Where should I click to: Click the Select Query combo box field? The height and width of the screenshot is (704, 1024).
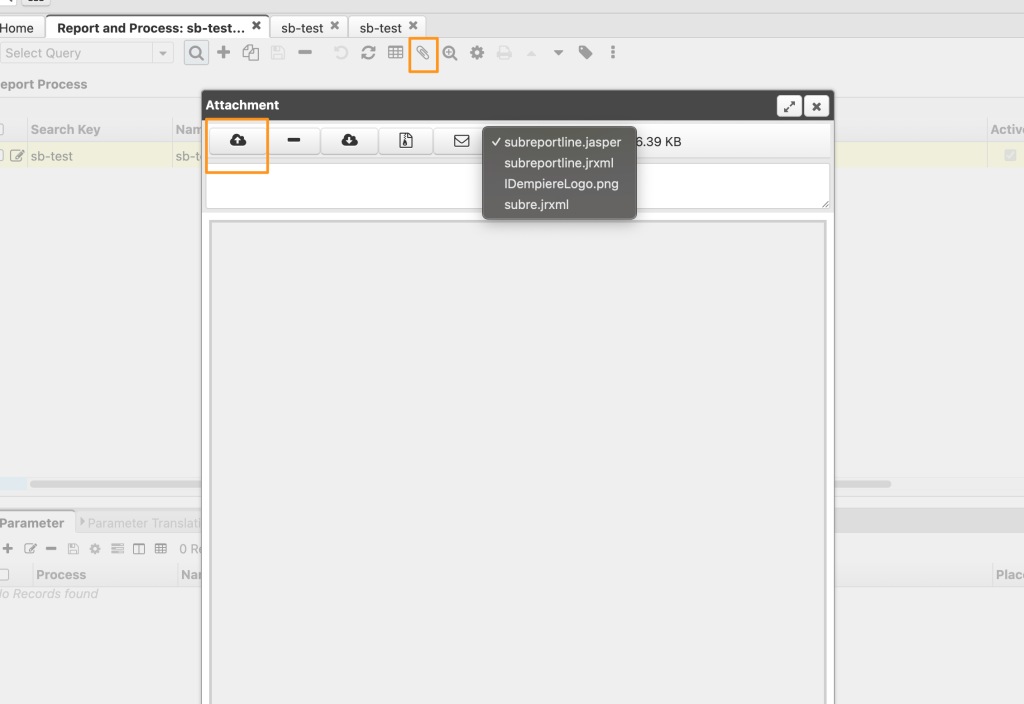point(76,53)
